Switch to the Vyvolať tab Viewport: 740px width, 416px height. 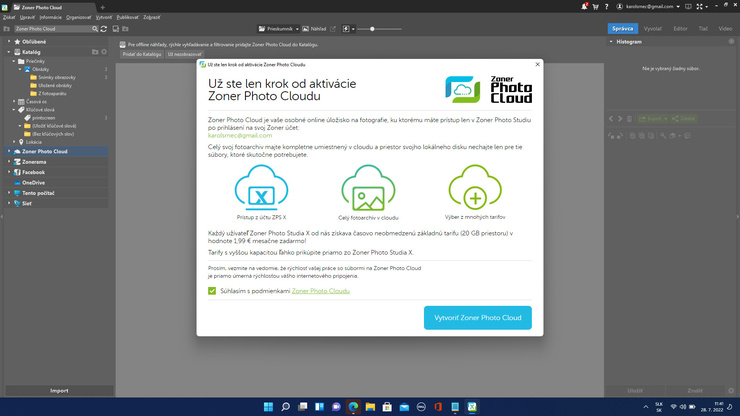tap(653, 29)
